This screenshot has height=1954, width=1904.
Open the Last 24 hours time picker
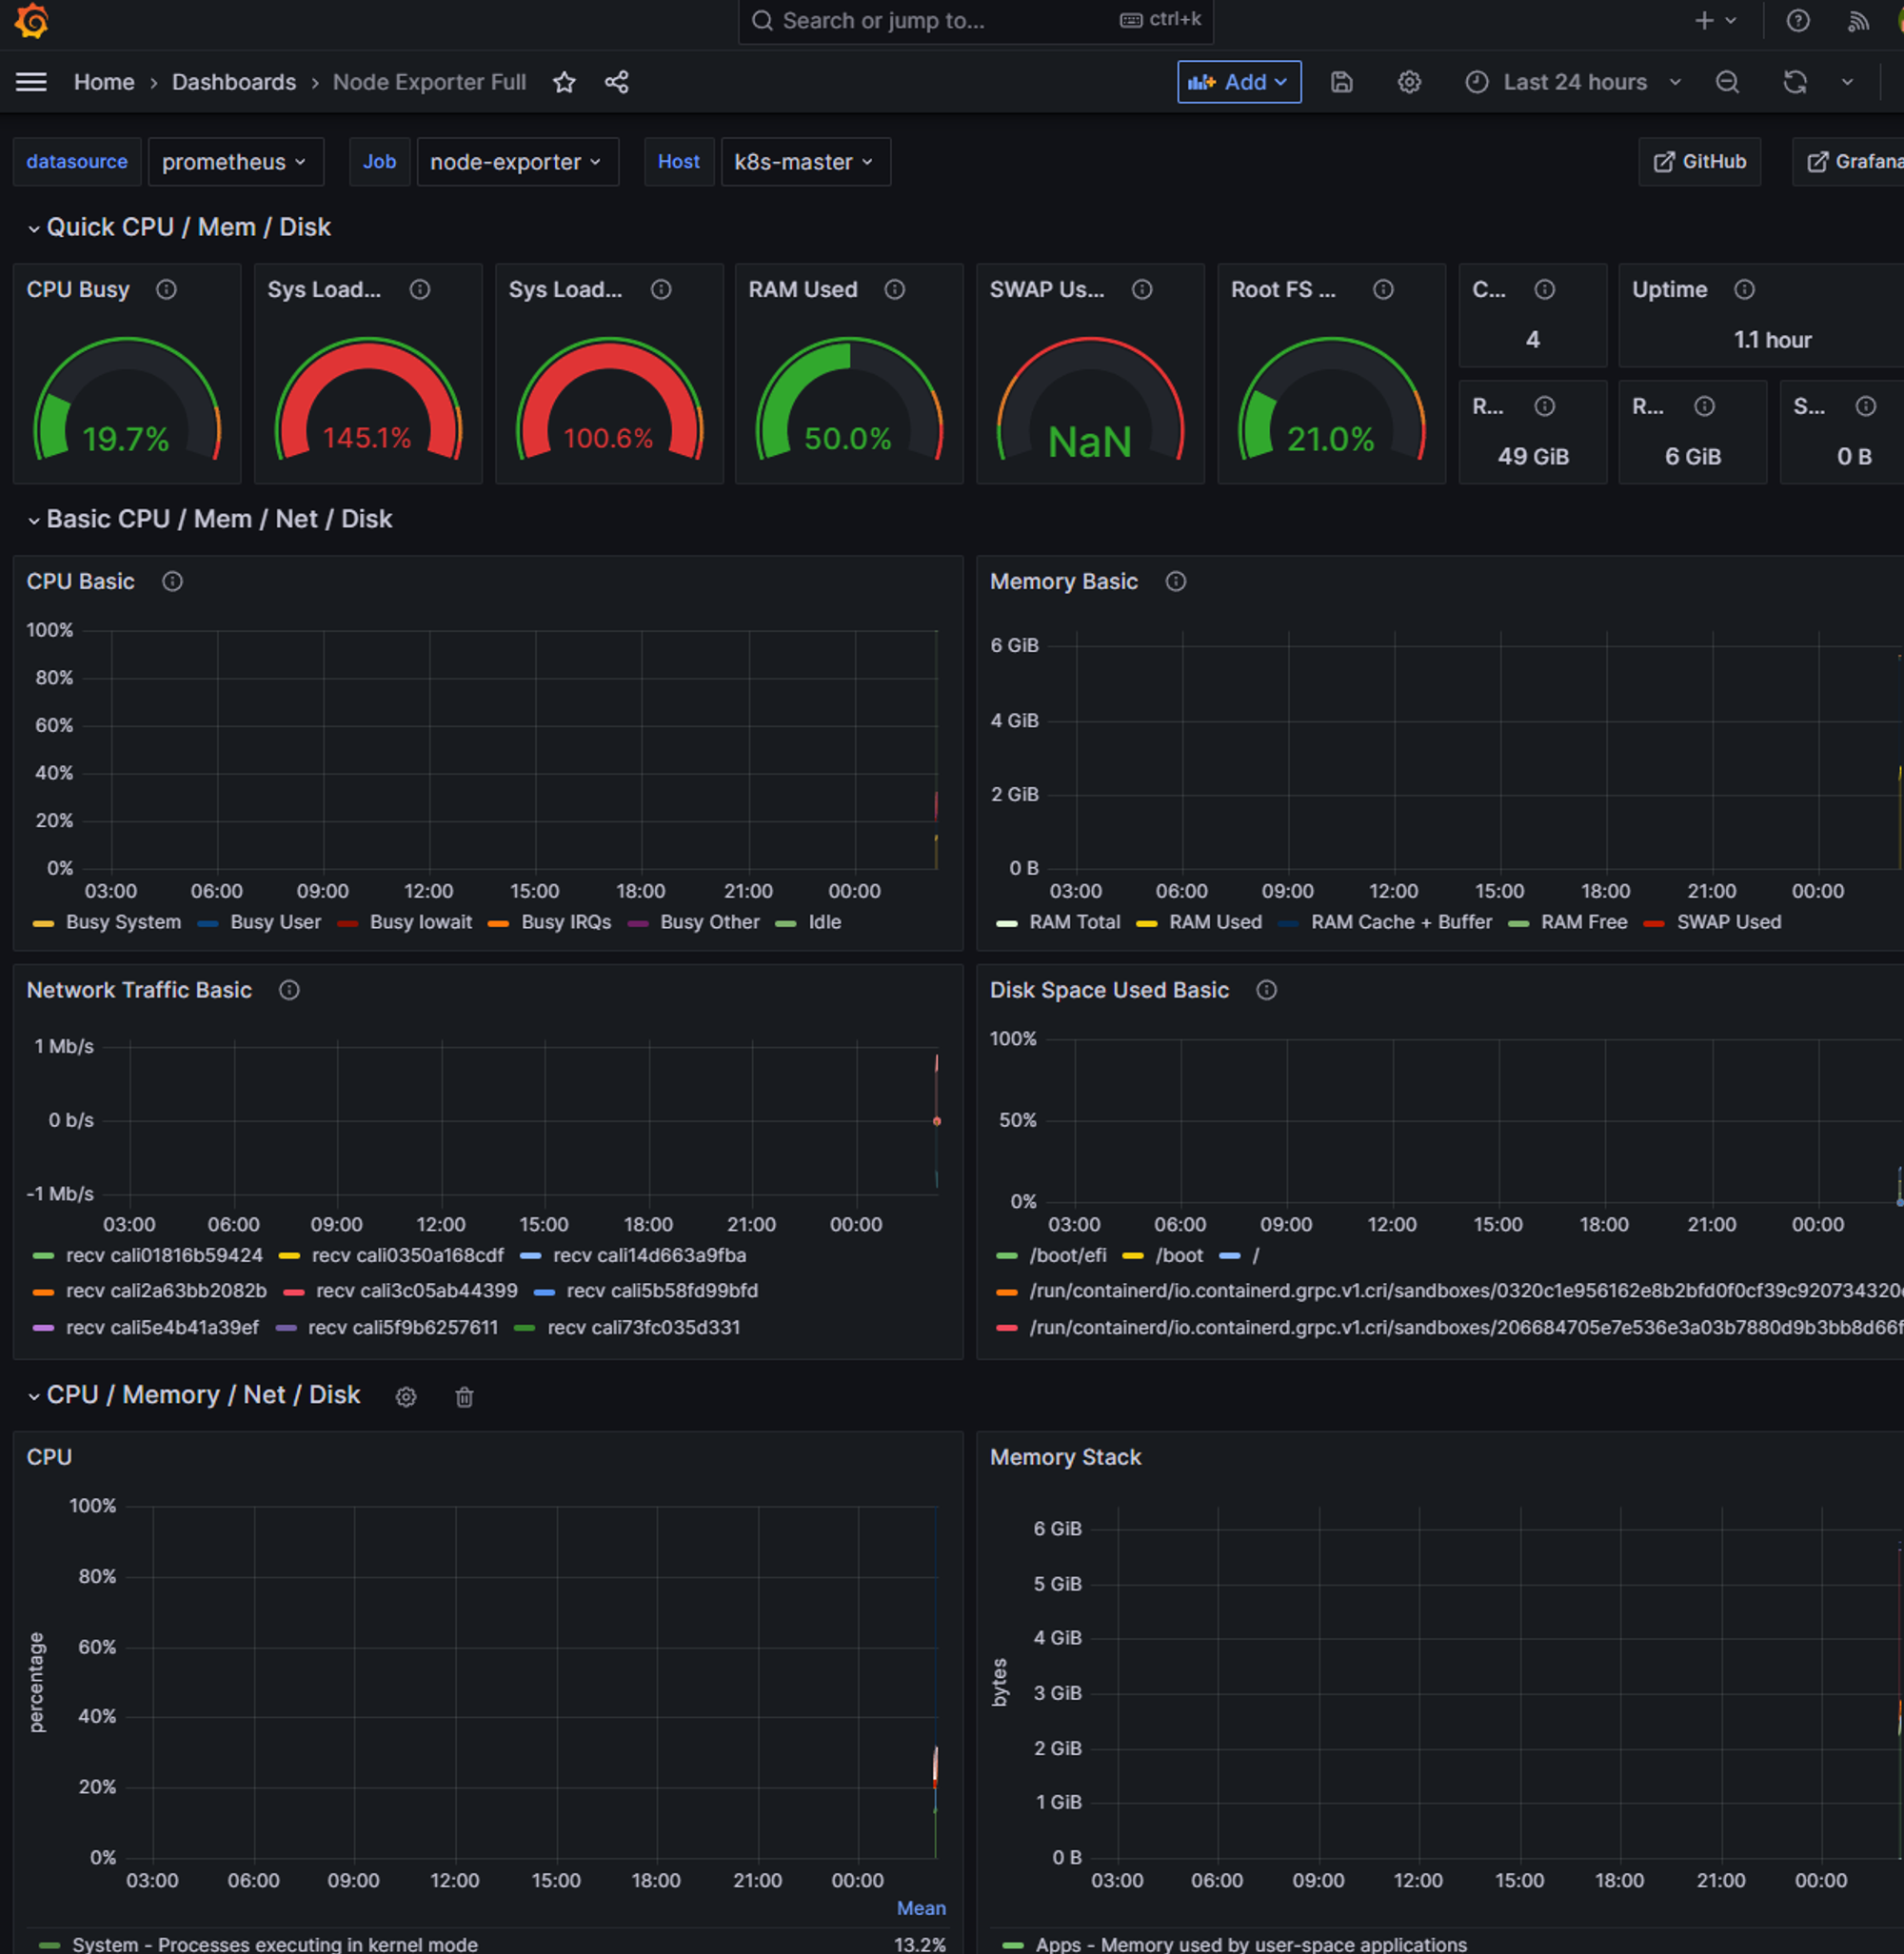1574,82
